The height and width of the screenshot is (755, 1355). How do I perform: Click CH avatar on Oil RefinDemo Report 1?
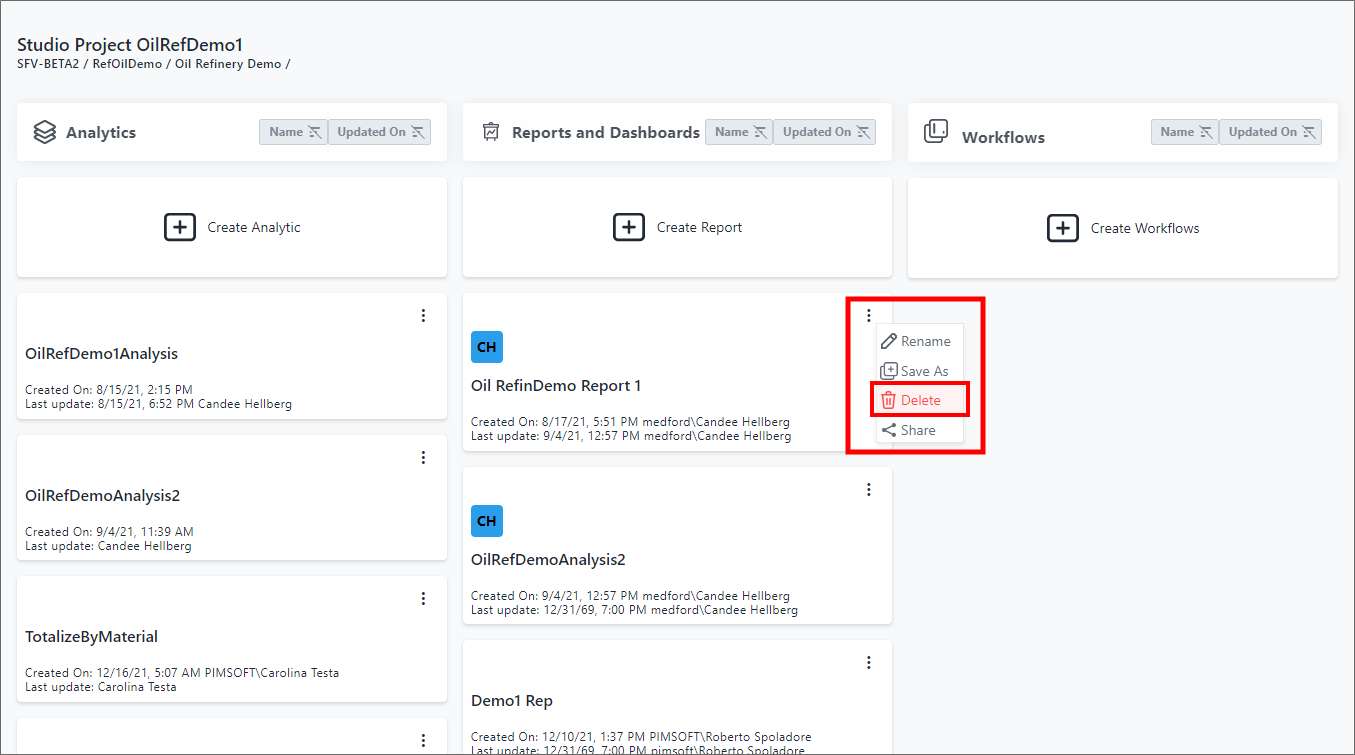tap(487, 347)
